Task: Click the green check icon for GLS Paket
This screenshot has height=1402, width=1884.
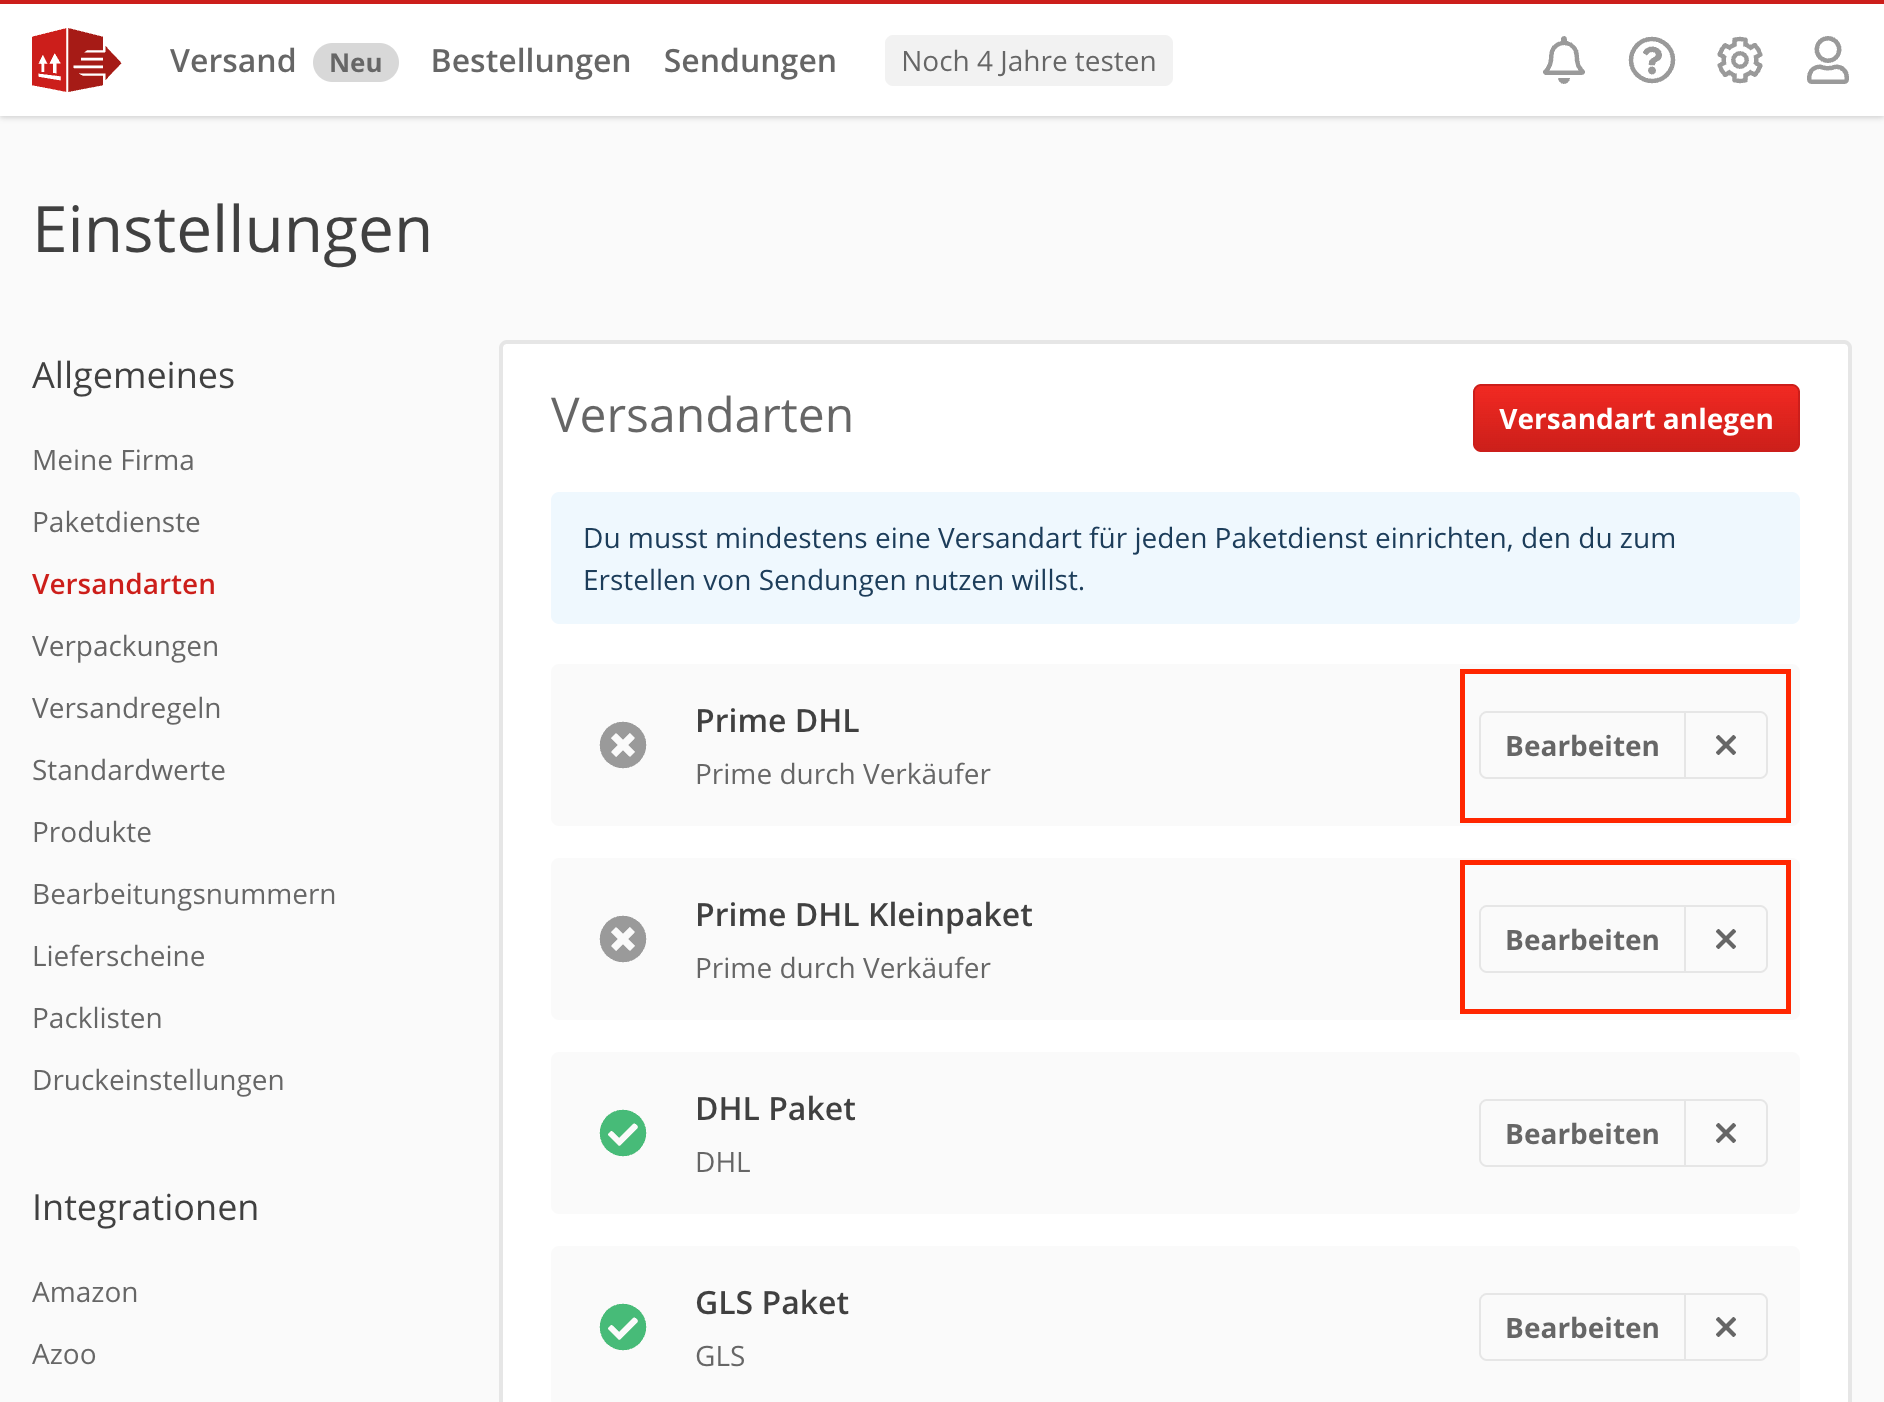Action: [x=623, y=1327]
